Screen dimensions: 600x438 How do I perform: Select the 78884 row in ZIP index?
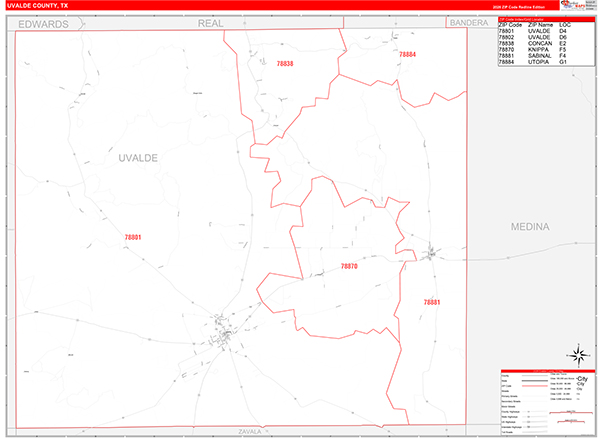click(546, 62)
